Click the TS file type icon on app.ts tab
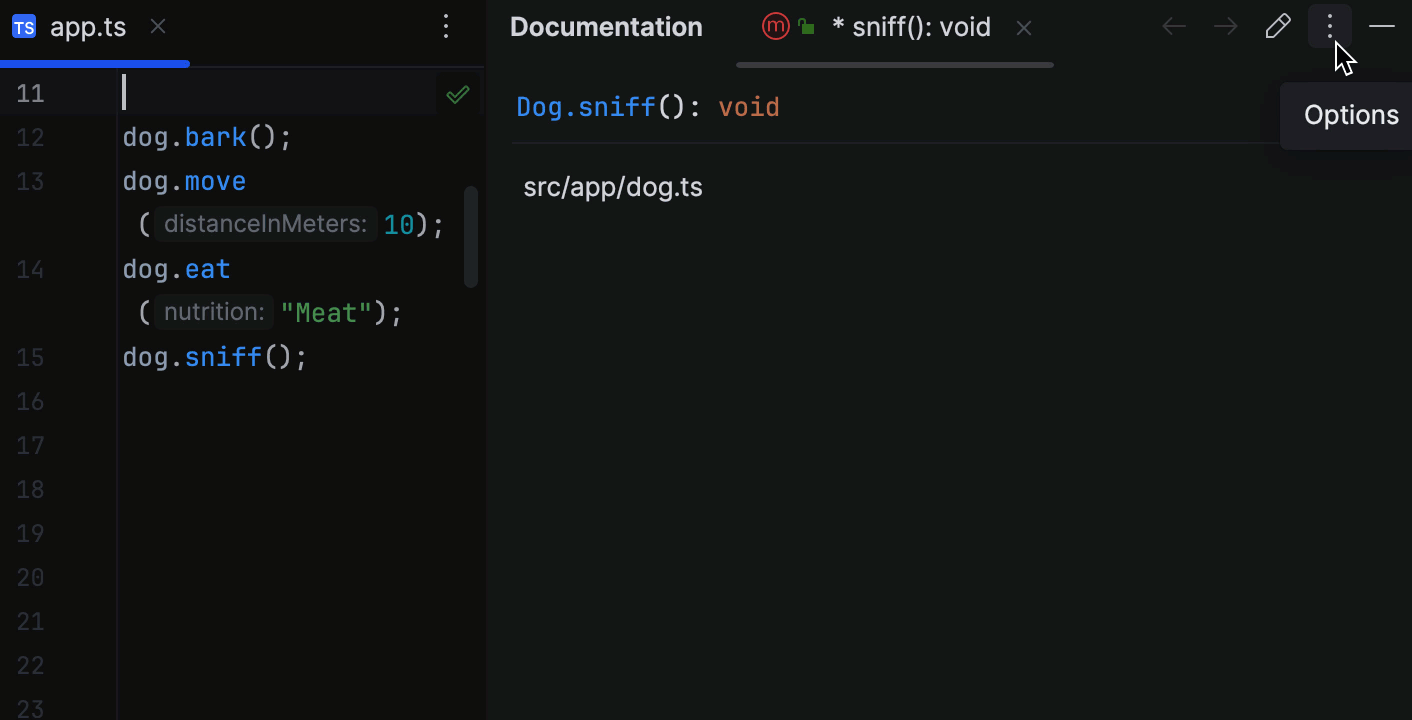The width and height of the screenshot is (1412, 720). point(22,27)
